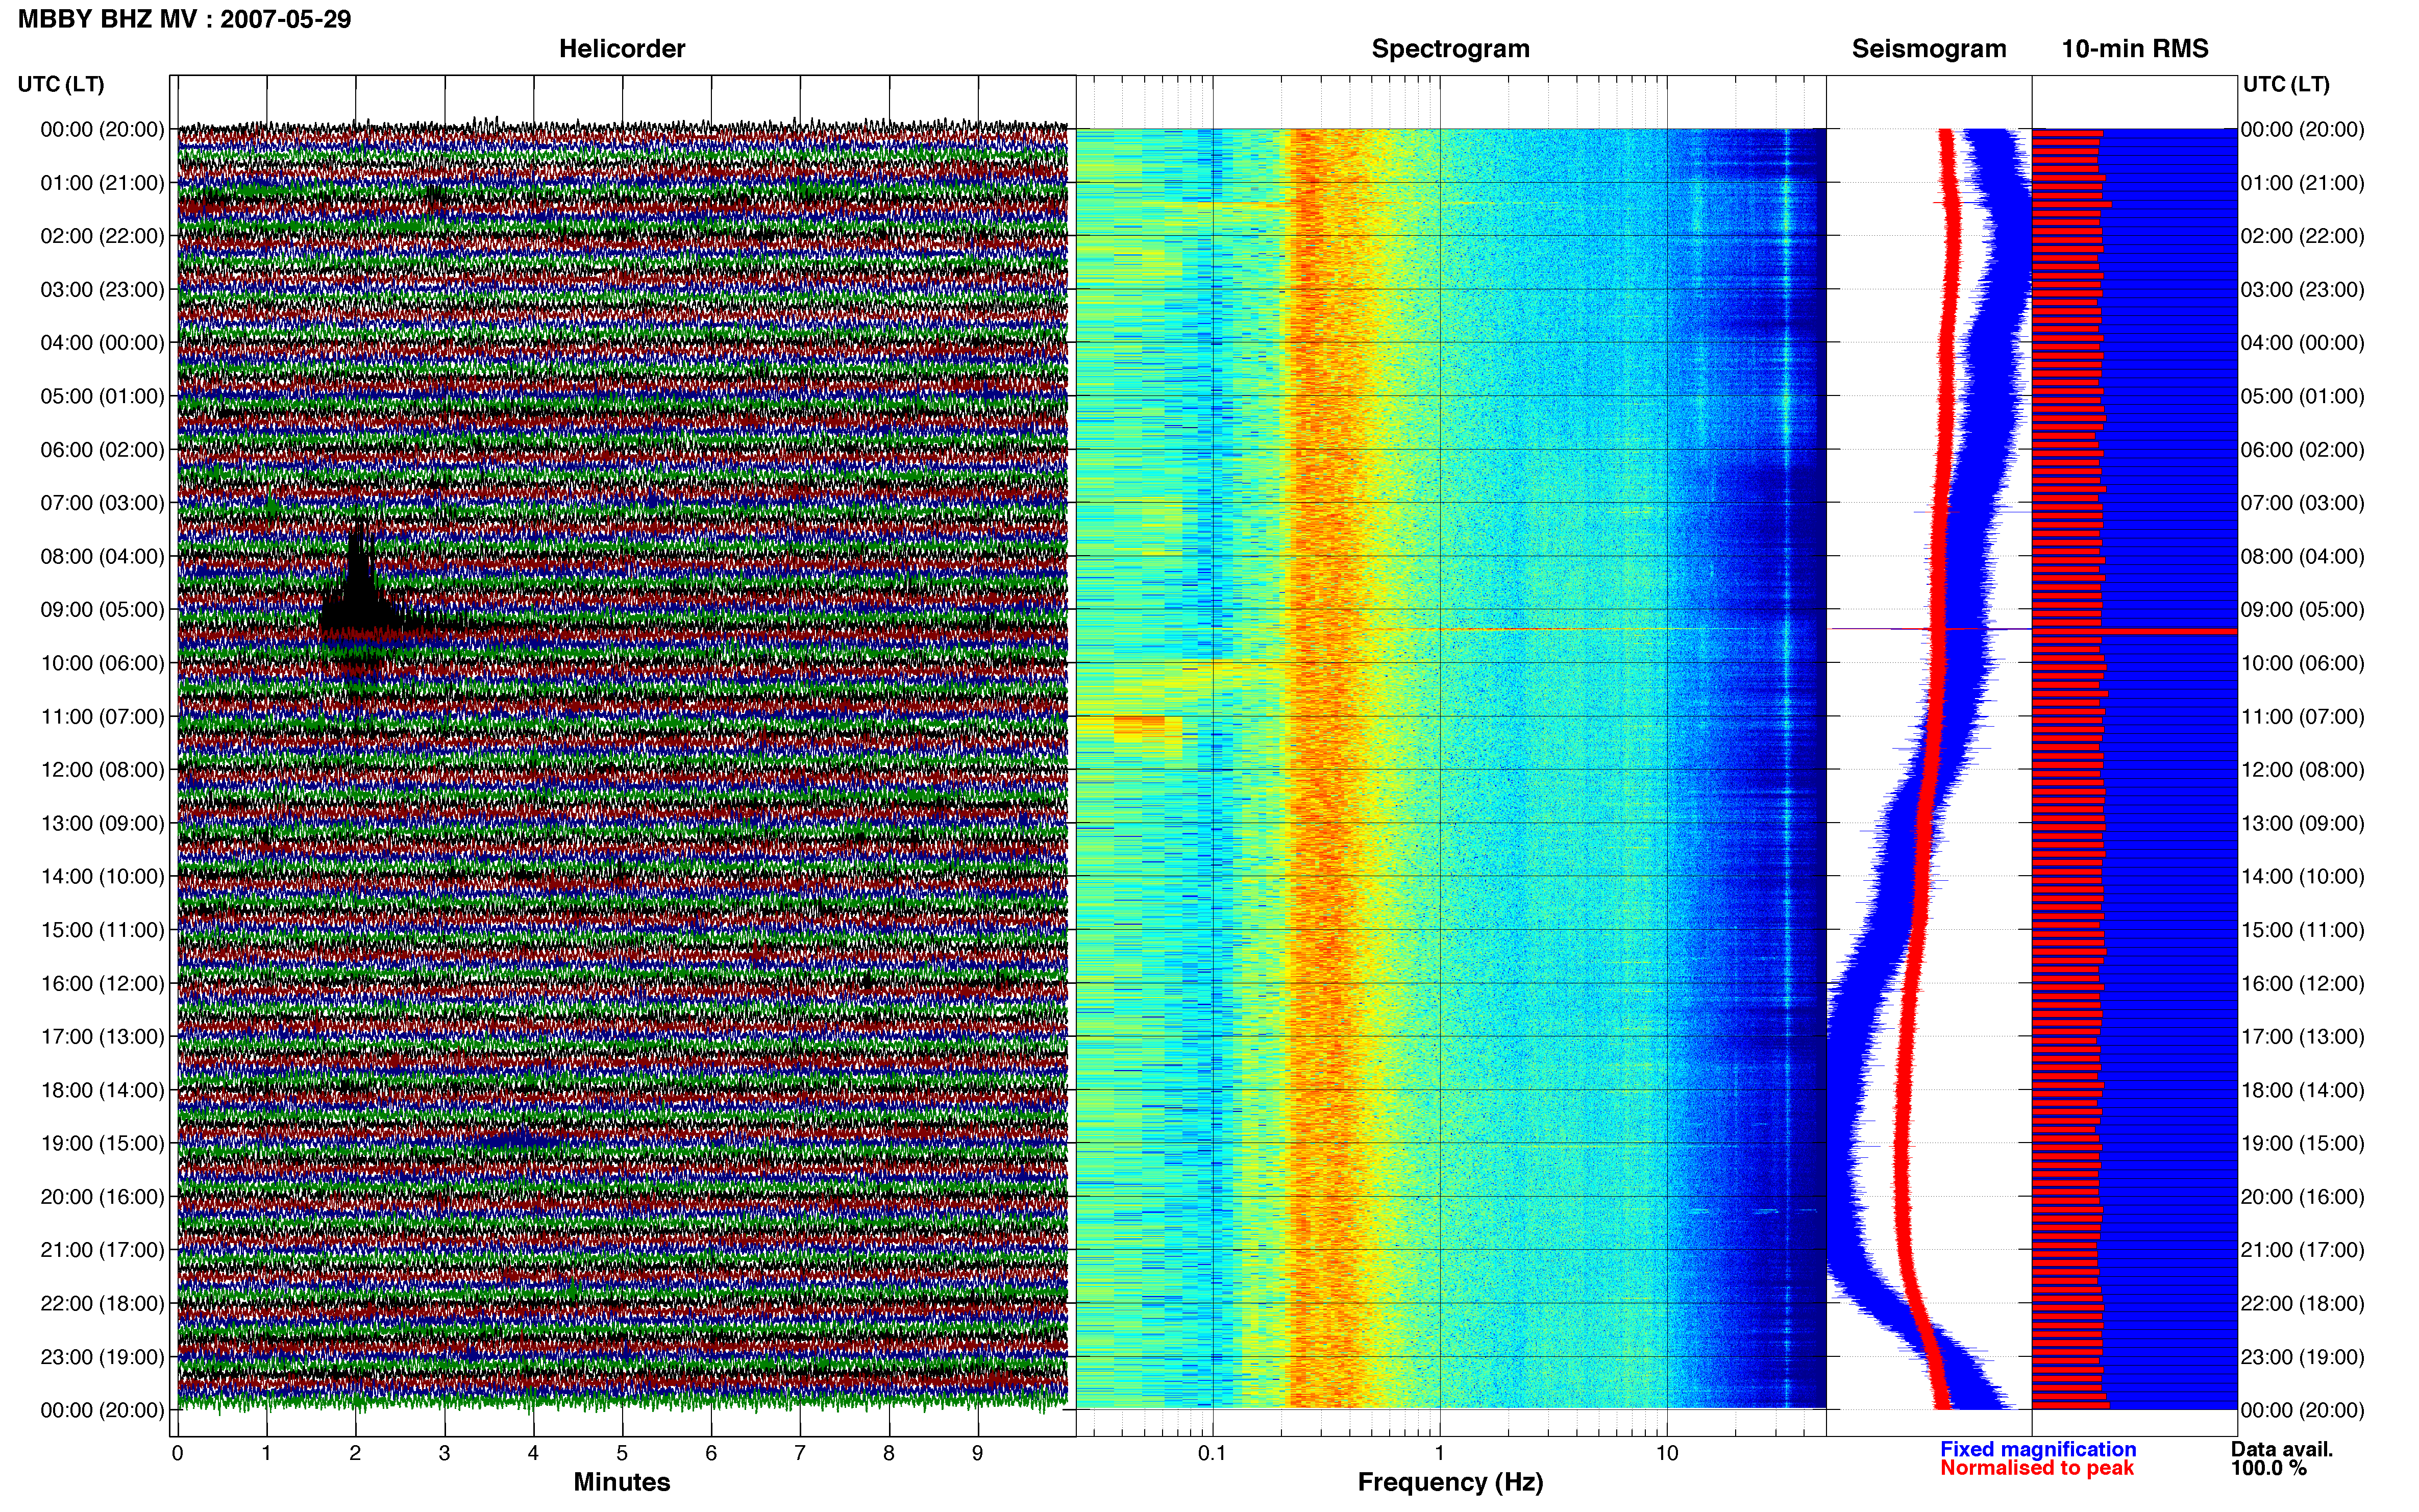
Task: Click 17:00 (13:00) label beside the RMS panel
Action: click(2303, 1037)
